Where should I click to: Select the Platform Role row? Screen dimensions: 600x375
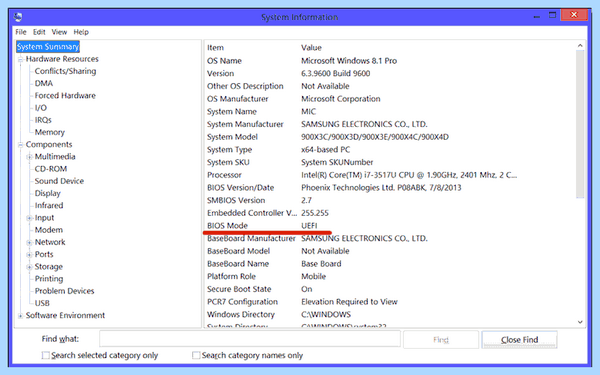click(390, 276)
